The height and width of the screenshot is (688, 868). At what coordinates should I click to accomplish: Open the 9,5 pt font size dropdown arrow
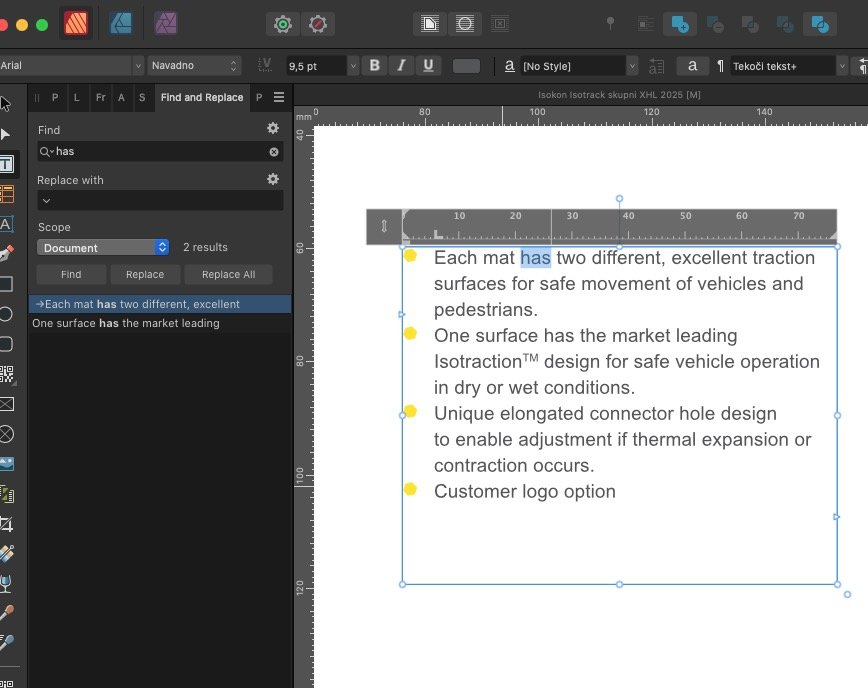pos(353,66)
